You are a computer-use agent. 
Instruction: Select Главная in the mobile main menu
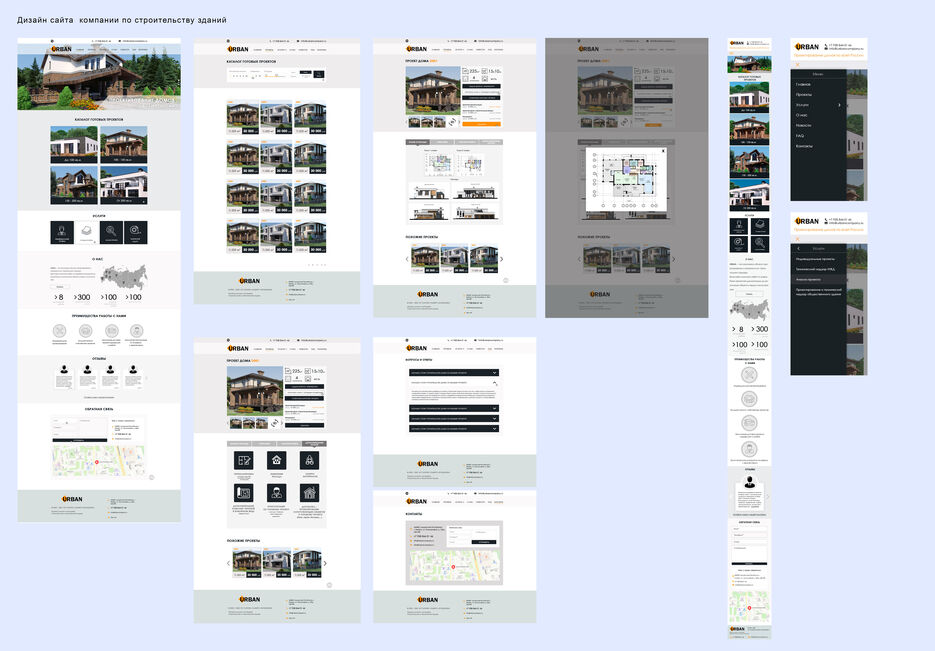803,85
